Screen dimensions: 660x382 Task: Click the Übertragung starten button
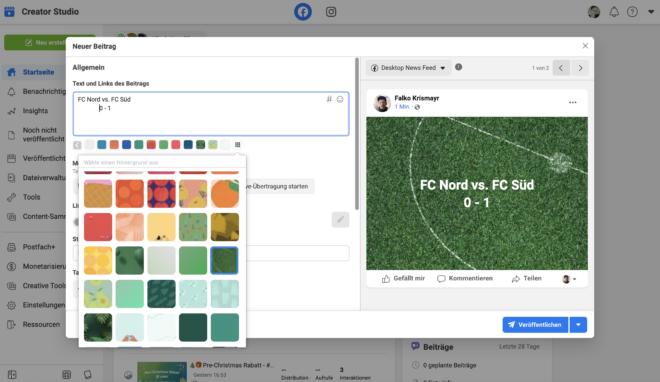point(280,186)
